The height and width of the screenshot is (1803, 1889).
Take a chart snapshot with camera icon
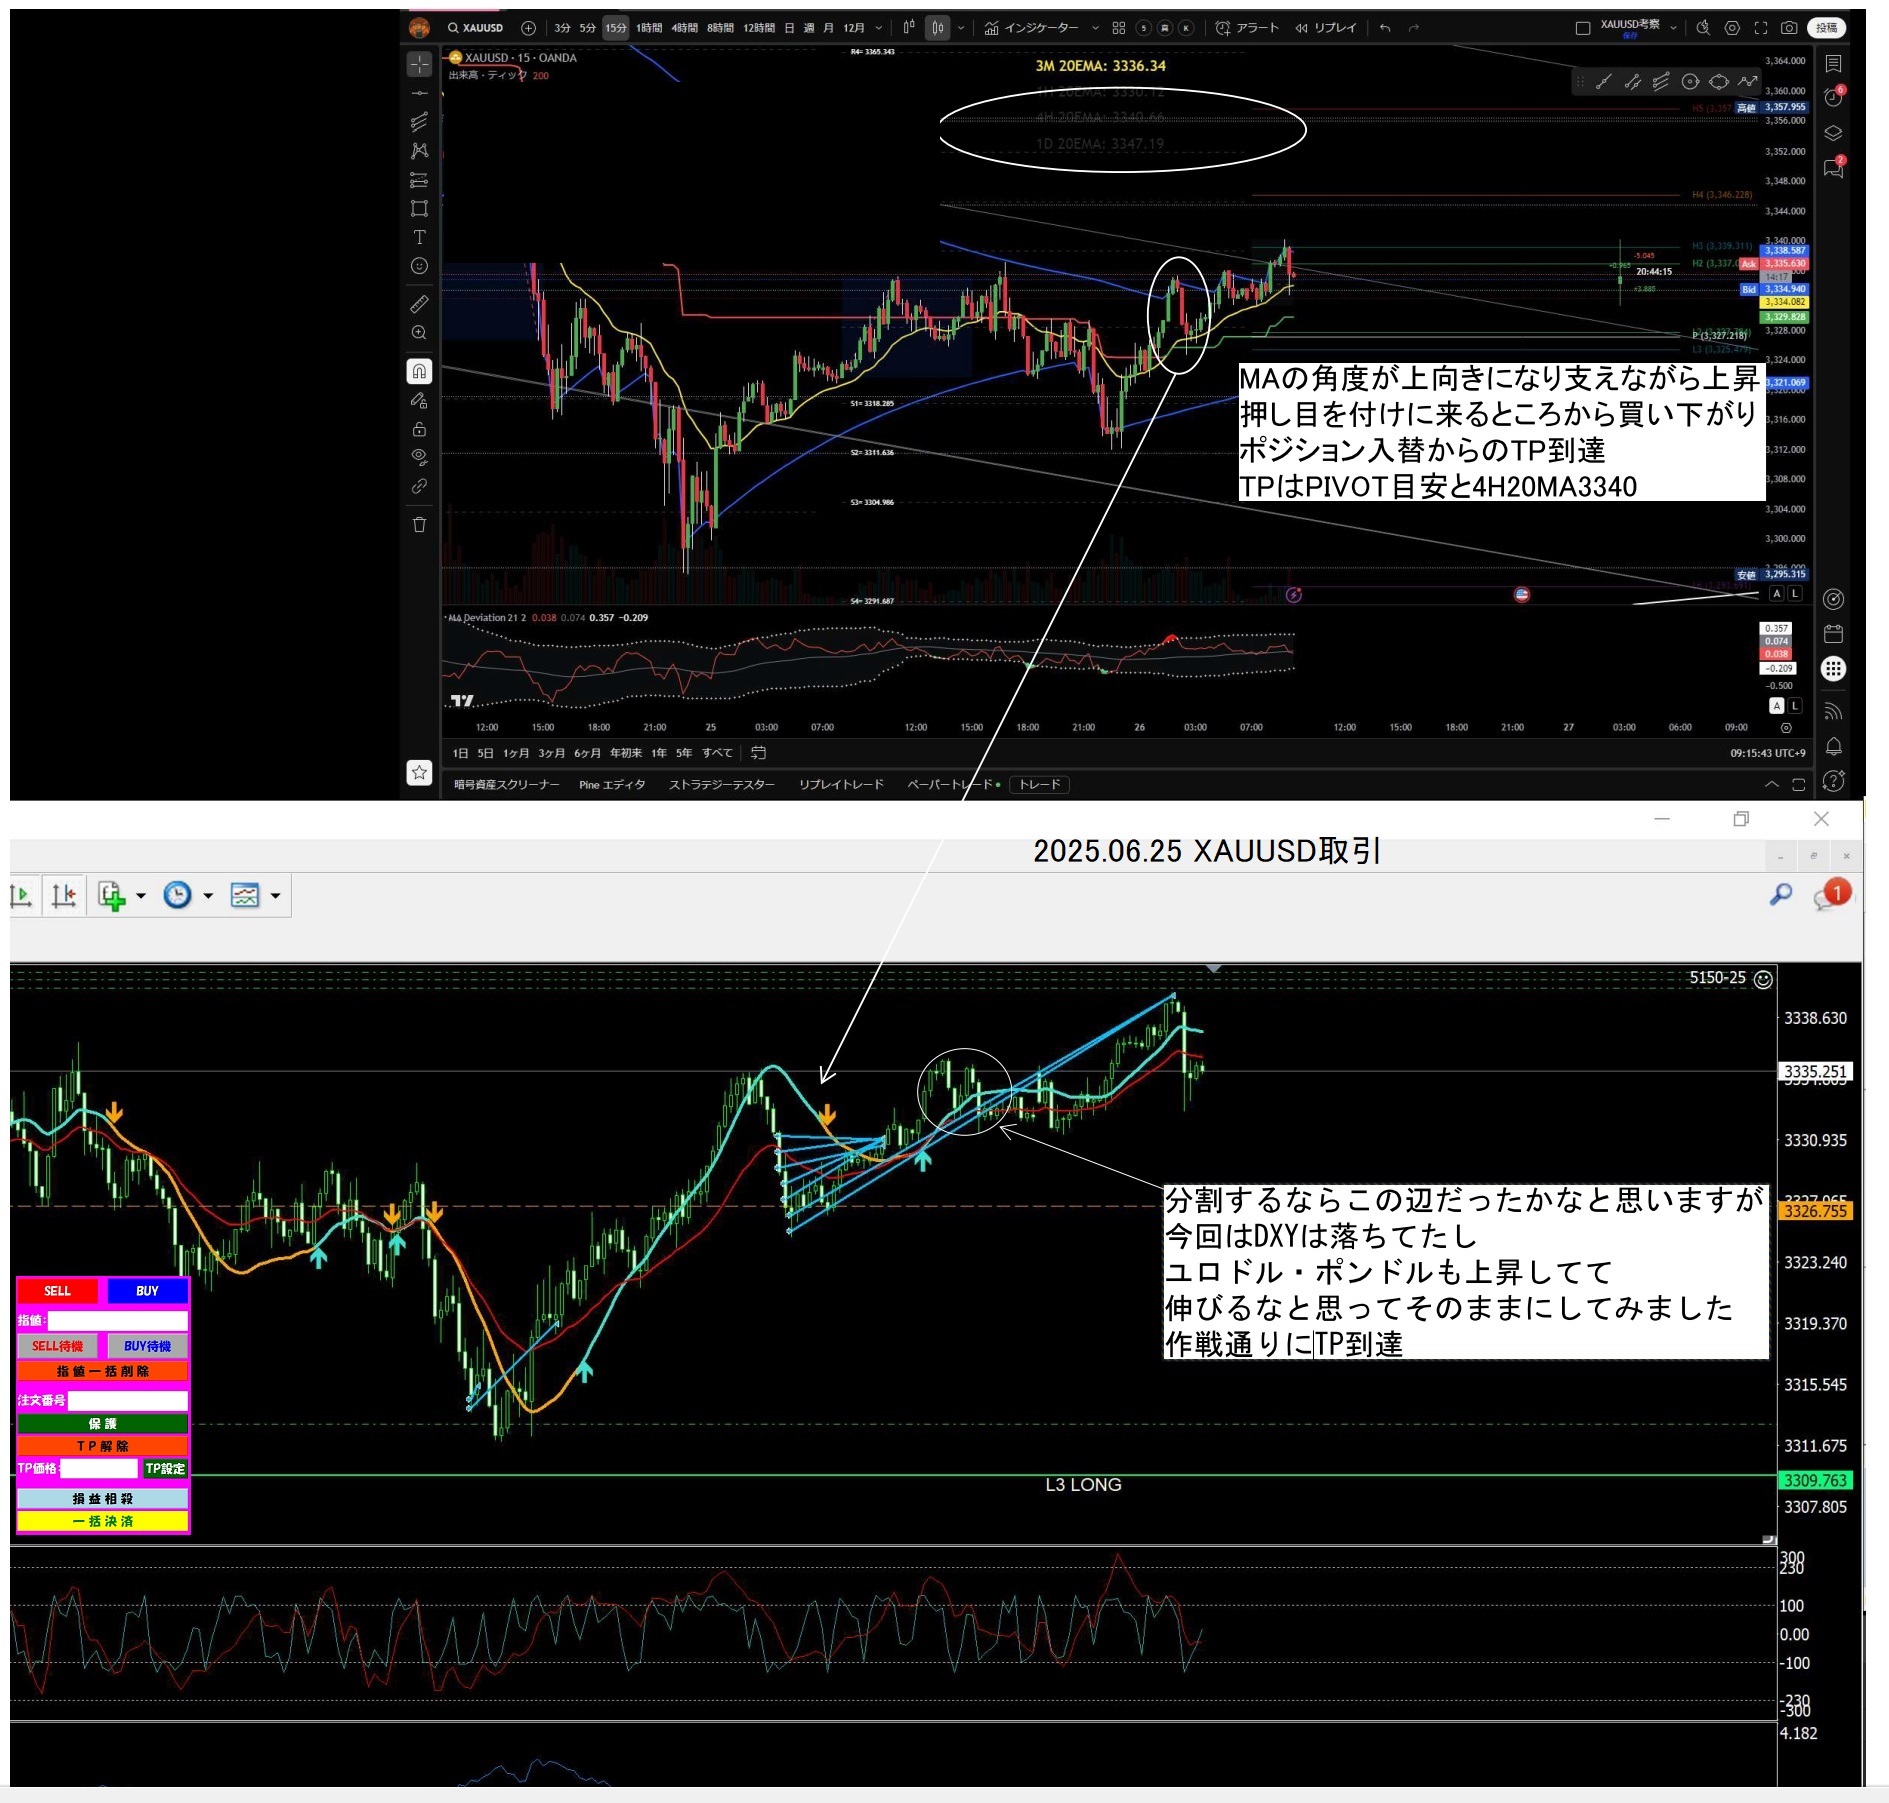point(1790,28)
